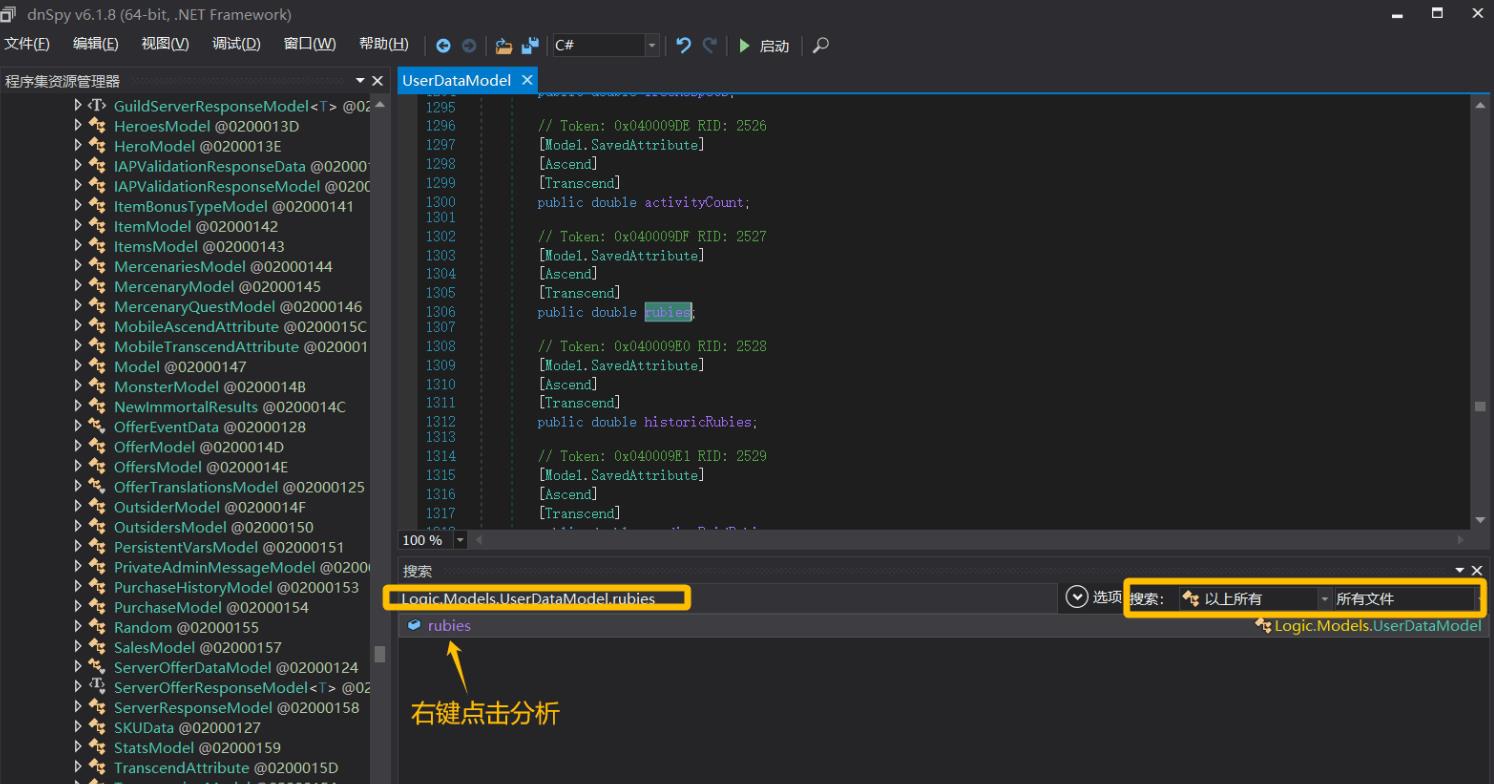1494x784 pixels.
Task: Select MonsterModel class in the tree
Action: tap(210, 387)
